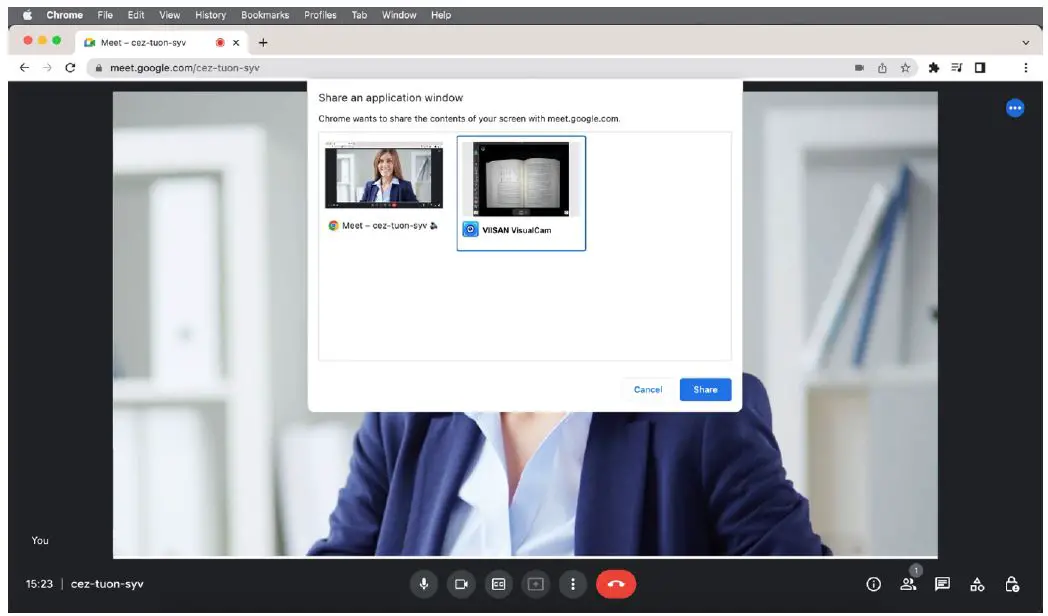Open meeting details info icon

click(x=873, y=584)
